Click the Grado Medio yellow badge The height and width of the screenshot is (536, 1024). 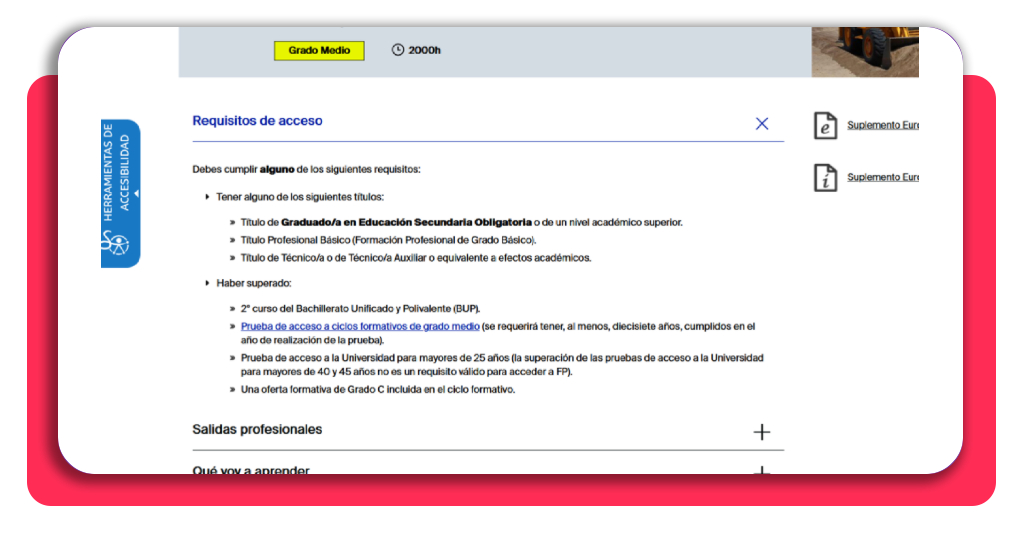(319, 50)
